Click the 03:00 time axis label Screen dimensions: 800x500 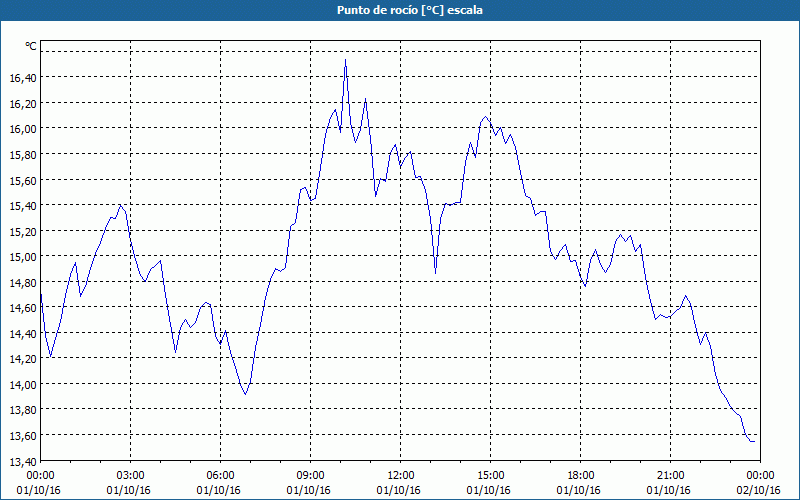(x=131, y=476)
